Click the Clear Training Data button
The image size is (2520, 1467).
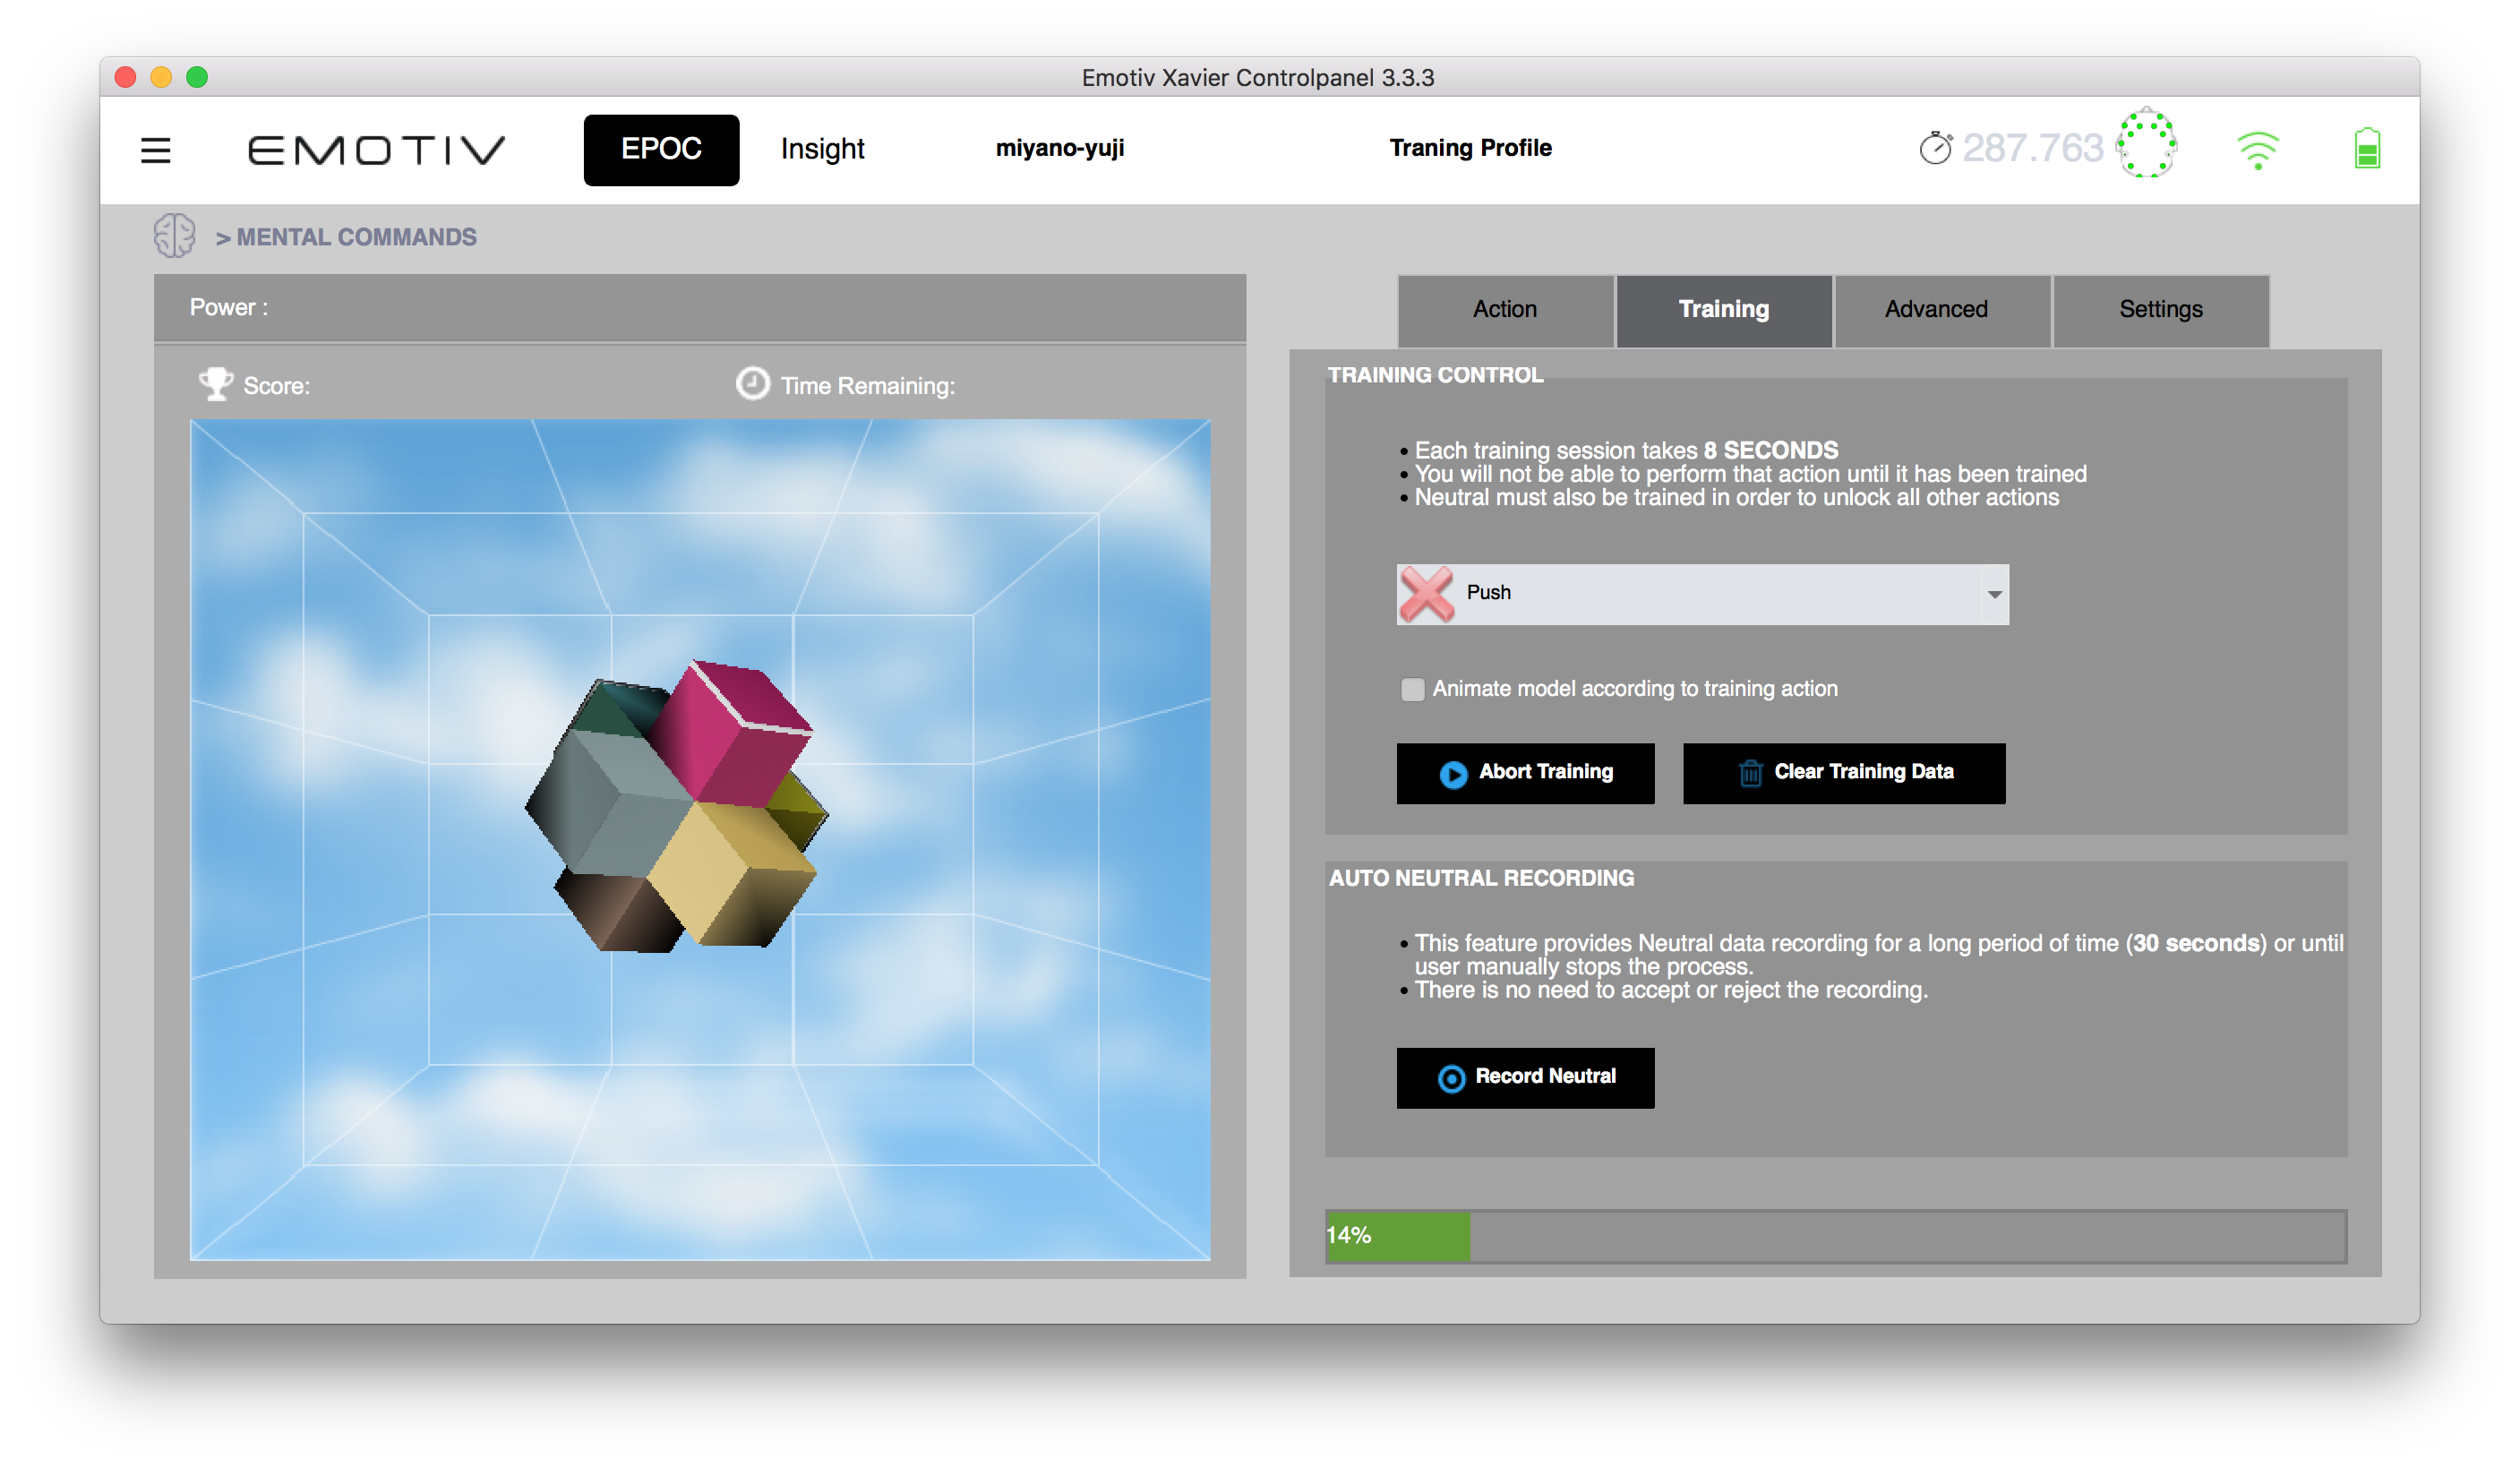[1843, 772]
